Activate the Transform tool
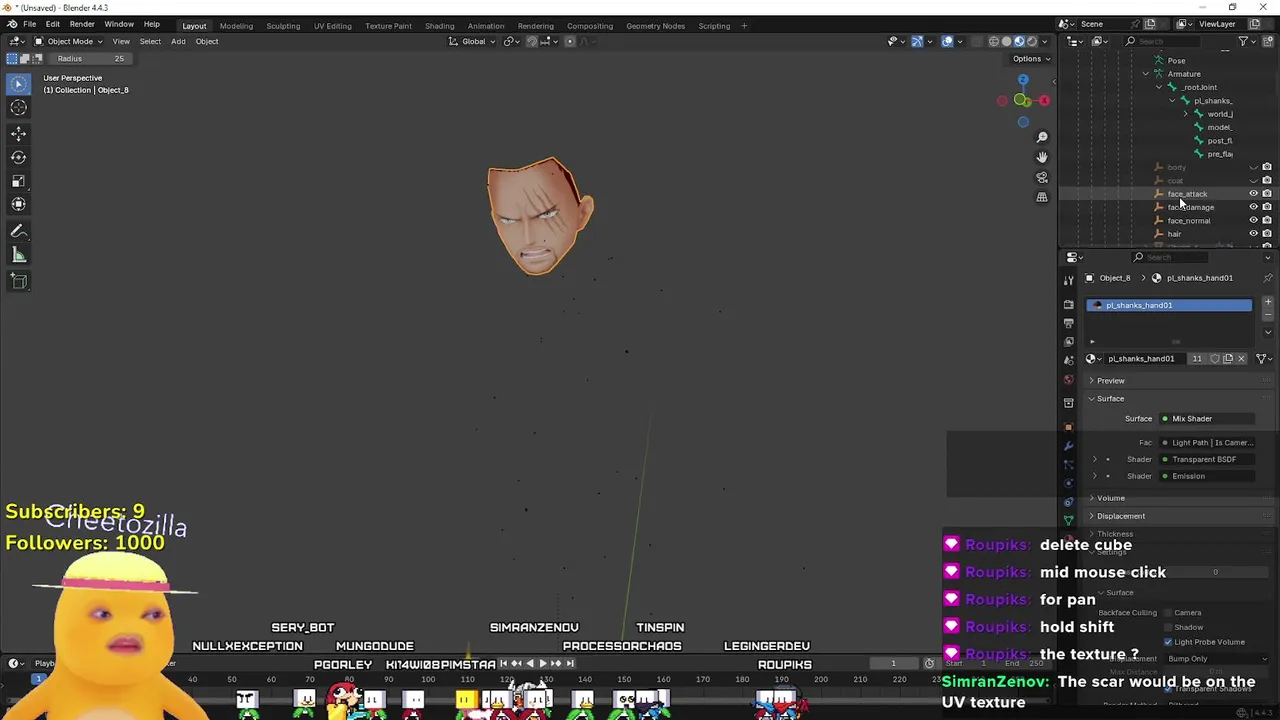The height and width of the screenshot is (720, 1280). [18, 204]
